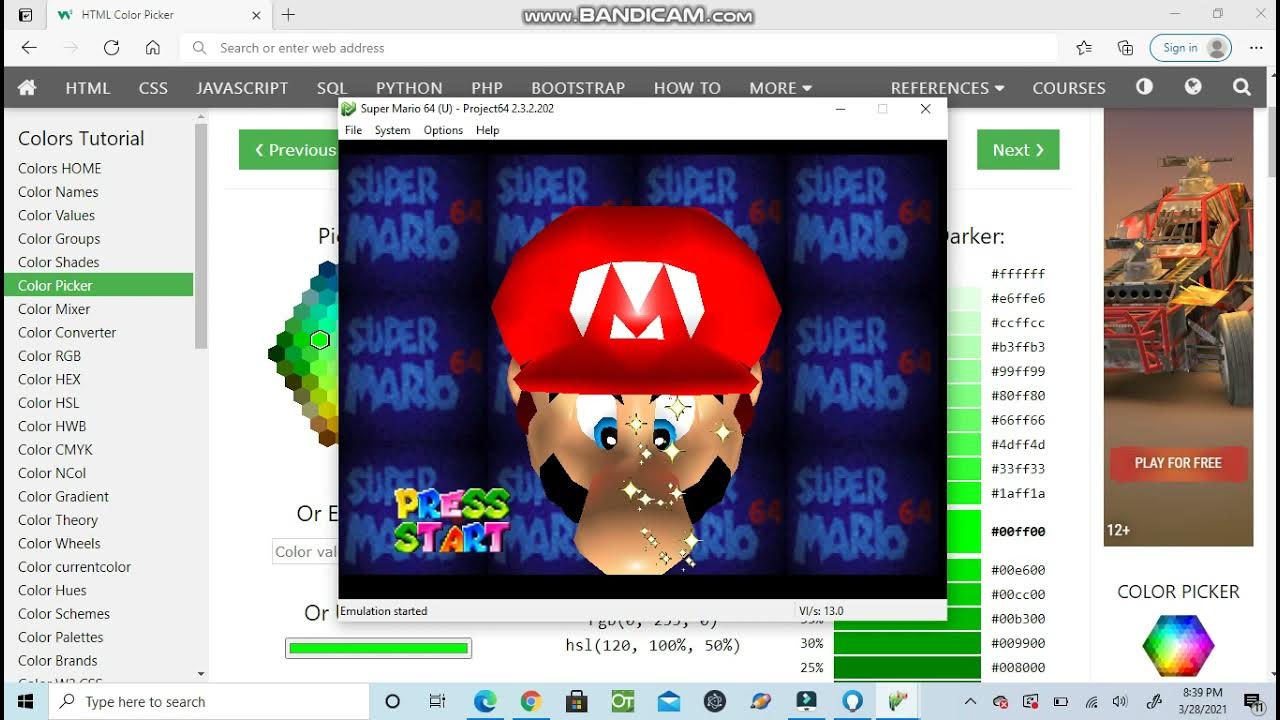The height and width of the screenshot is (720, 1280).
Task: Open network status in system tray
Action: pyautogui.click(x=1092, y=702)
